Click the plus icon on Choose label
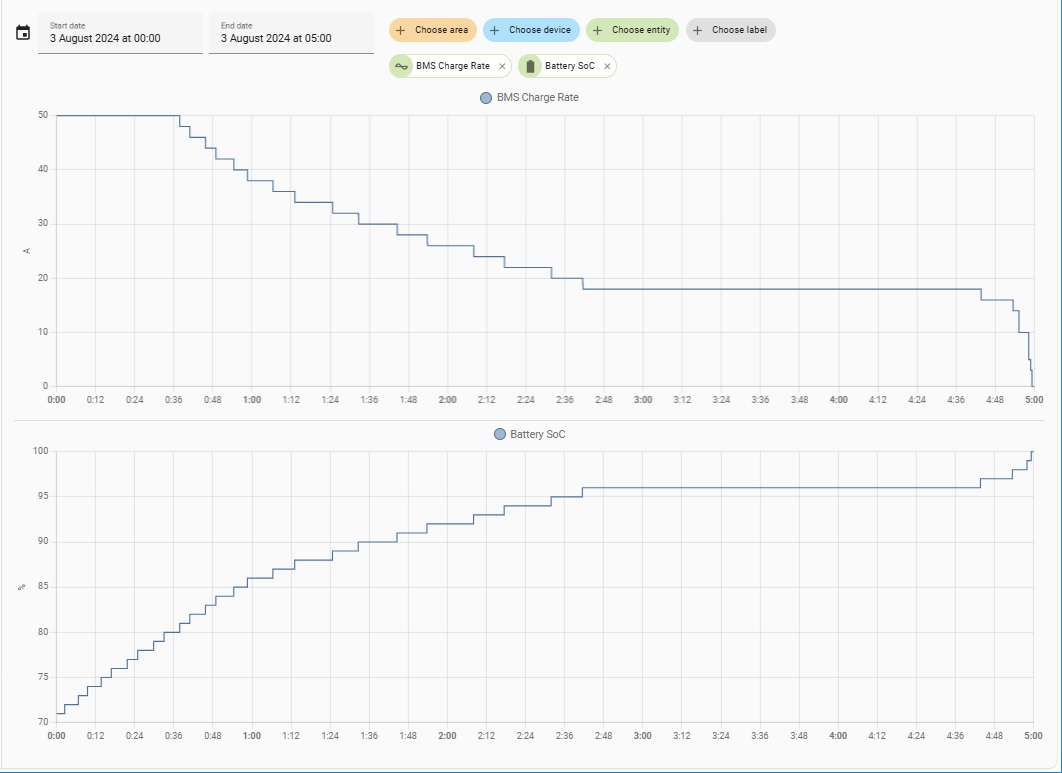 (698, 30)
